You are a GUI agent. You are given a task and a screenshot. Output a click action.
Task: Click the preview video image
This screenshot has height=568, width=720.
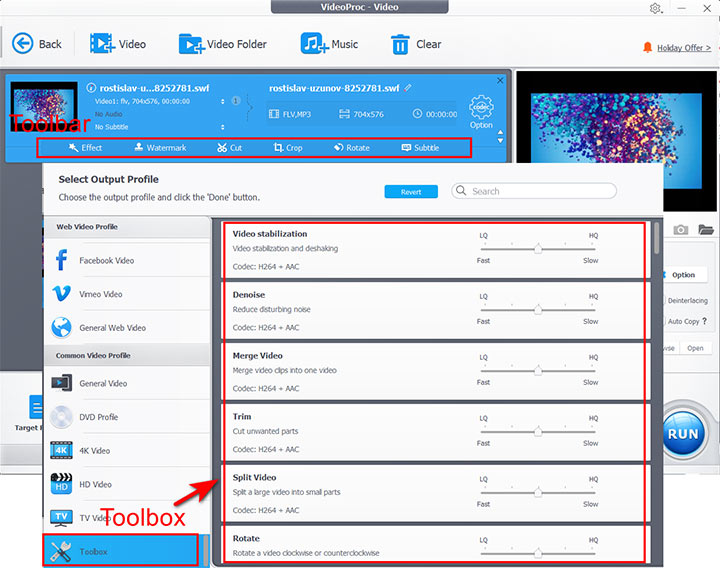pyautogui.click(x=616, y=141)
